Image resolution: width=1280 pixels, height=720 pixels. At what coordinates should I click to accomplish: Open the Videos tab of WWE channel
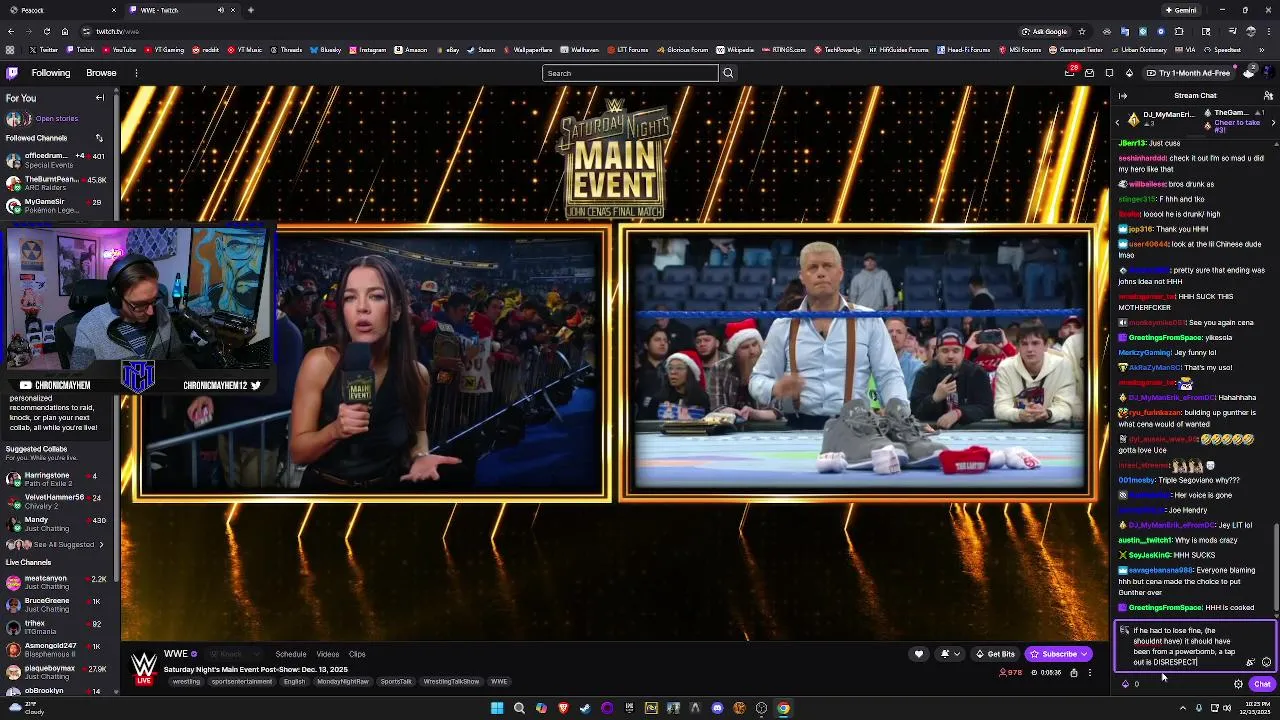(327, 654)
